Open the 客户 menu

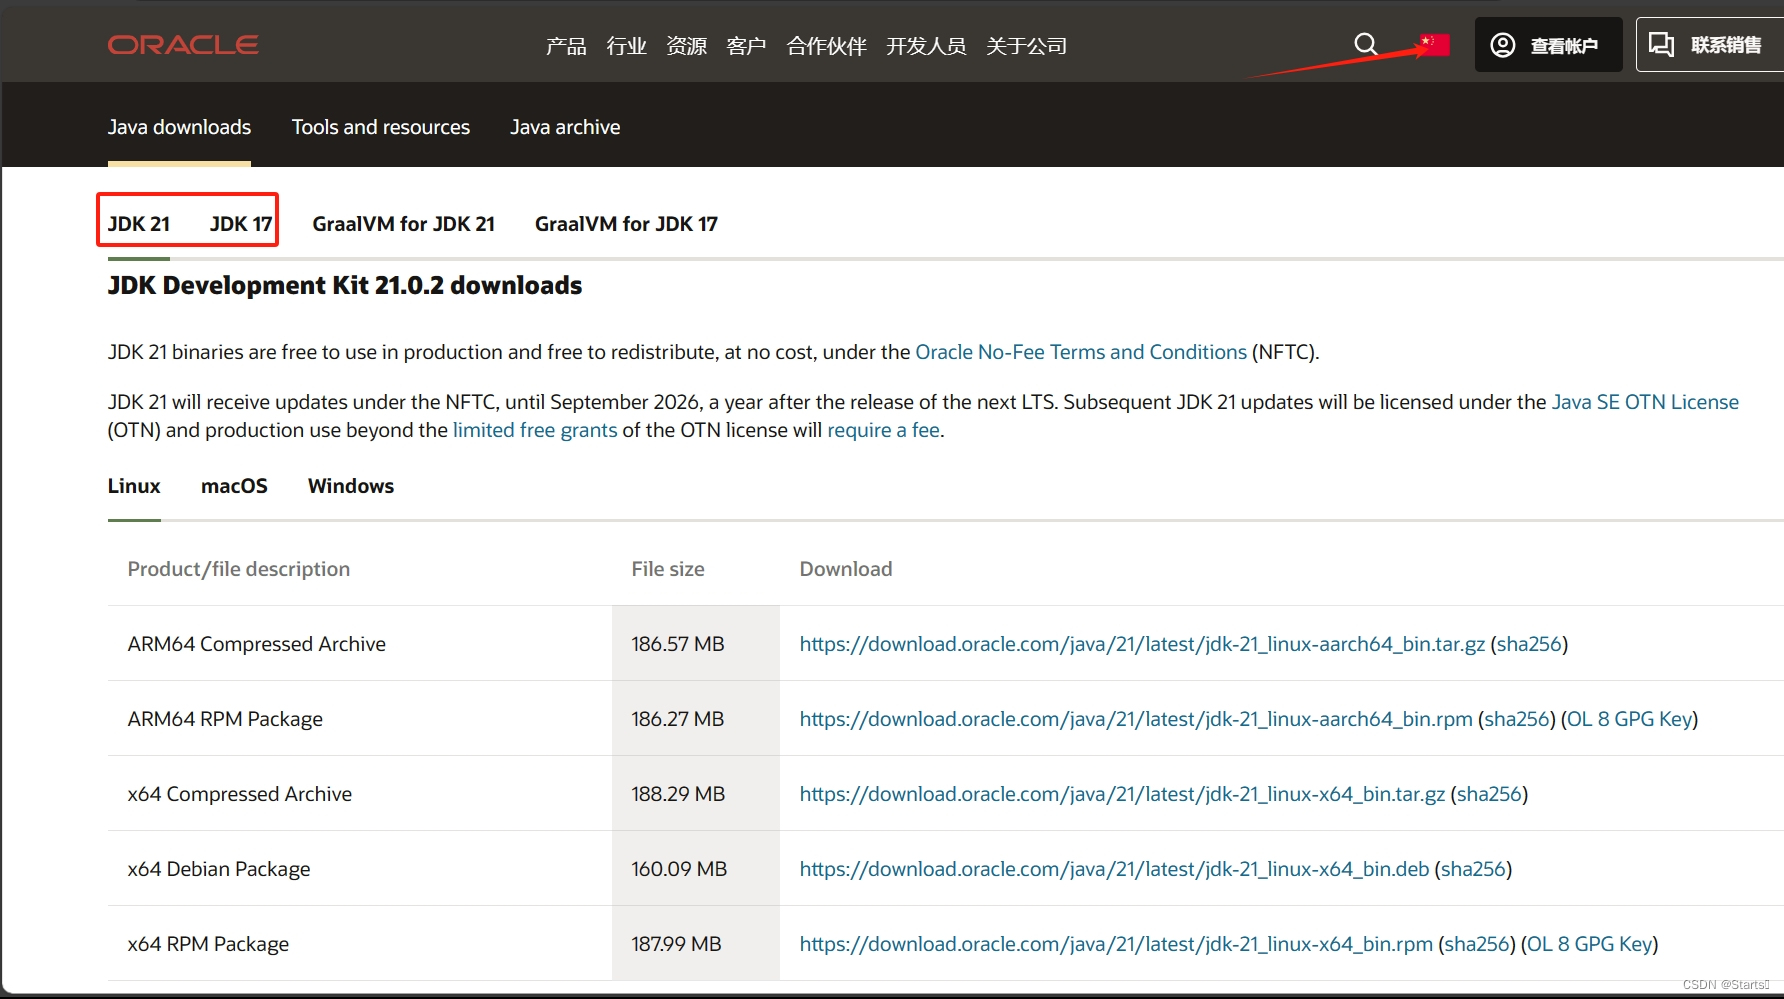pos(746,46)
